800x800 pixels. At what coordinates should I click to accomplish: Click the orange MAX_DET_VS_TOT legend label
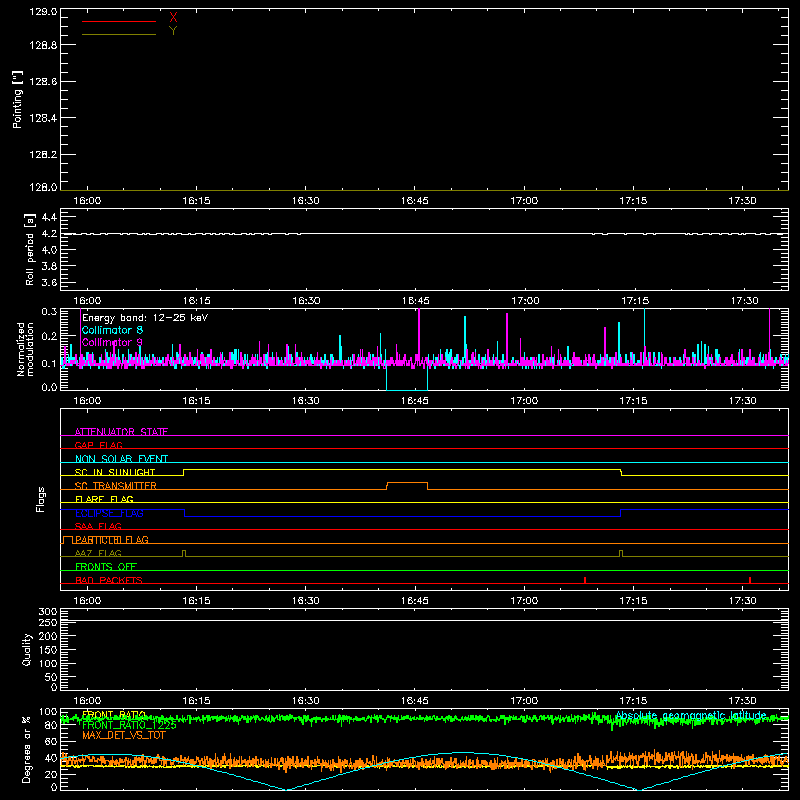pos(123,735)
